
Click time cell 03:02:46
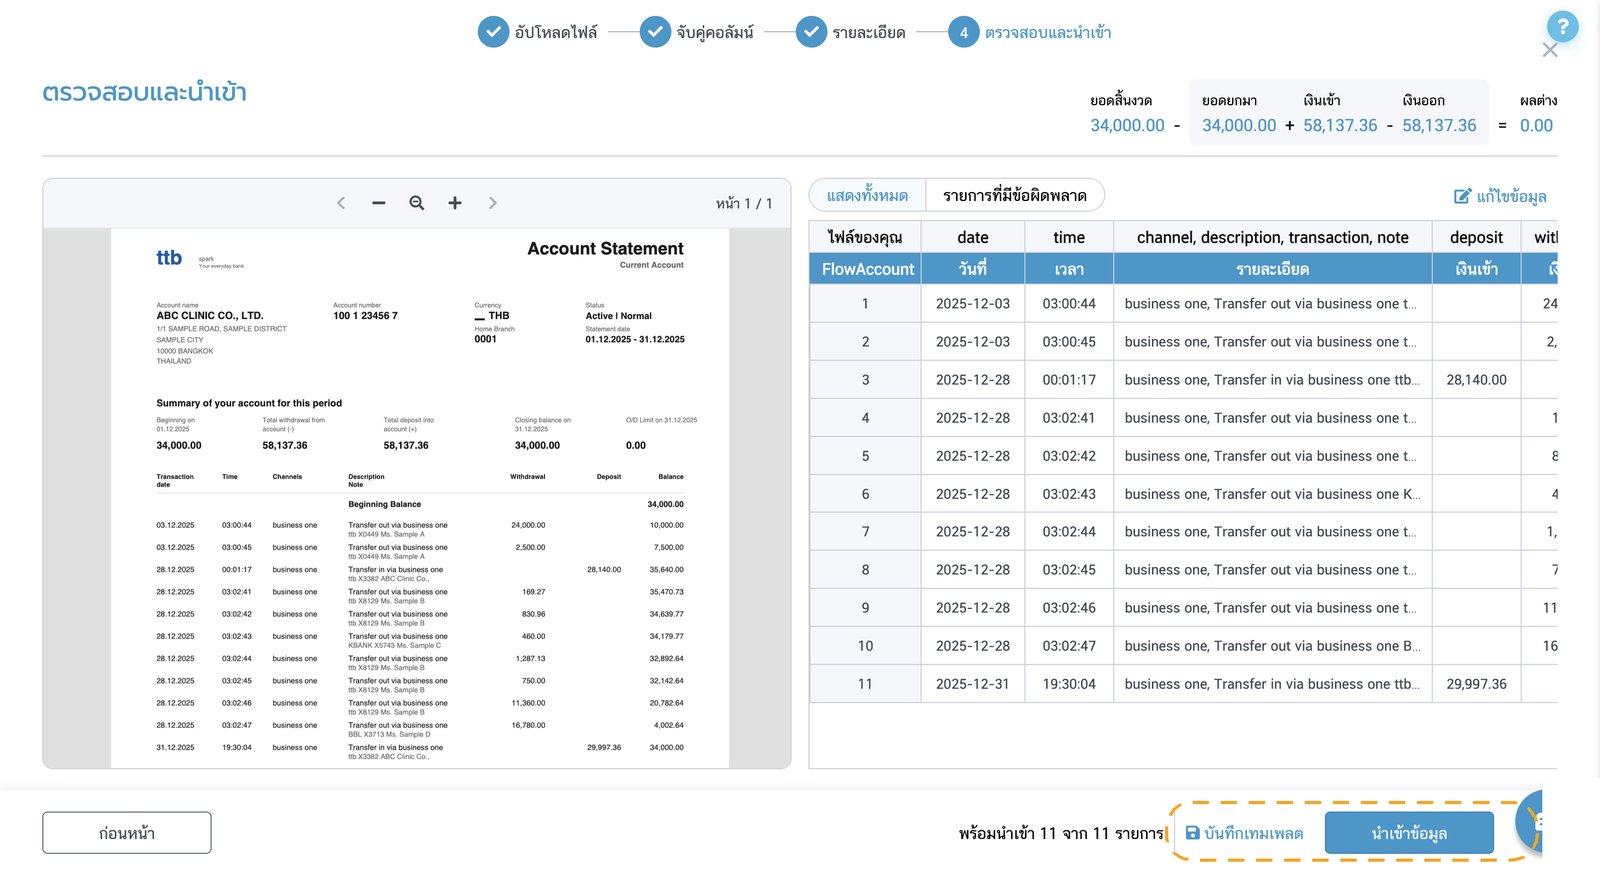coord(1069,608)
